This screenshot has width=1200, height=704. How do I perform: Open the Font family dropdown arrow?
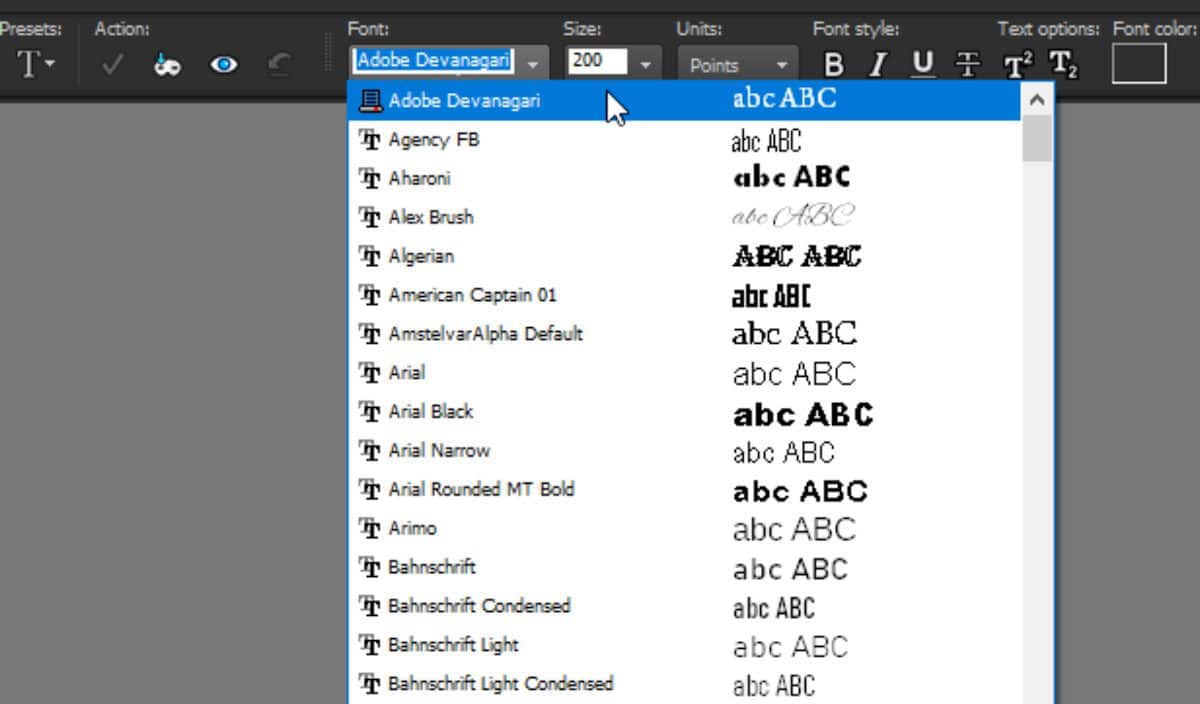pos(533,64)
